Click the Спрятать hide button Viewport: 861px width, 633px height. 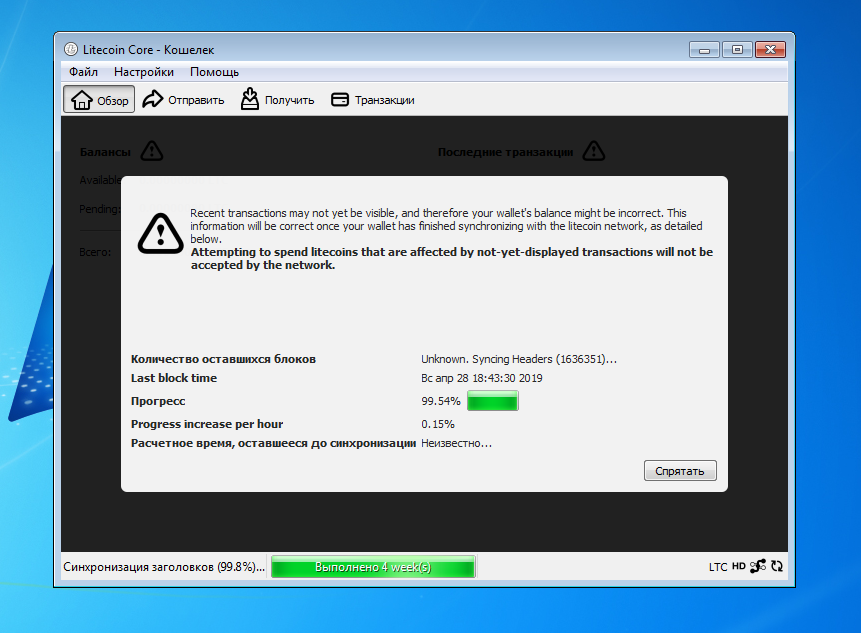pyautogui.click(x=680, y=470)
